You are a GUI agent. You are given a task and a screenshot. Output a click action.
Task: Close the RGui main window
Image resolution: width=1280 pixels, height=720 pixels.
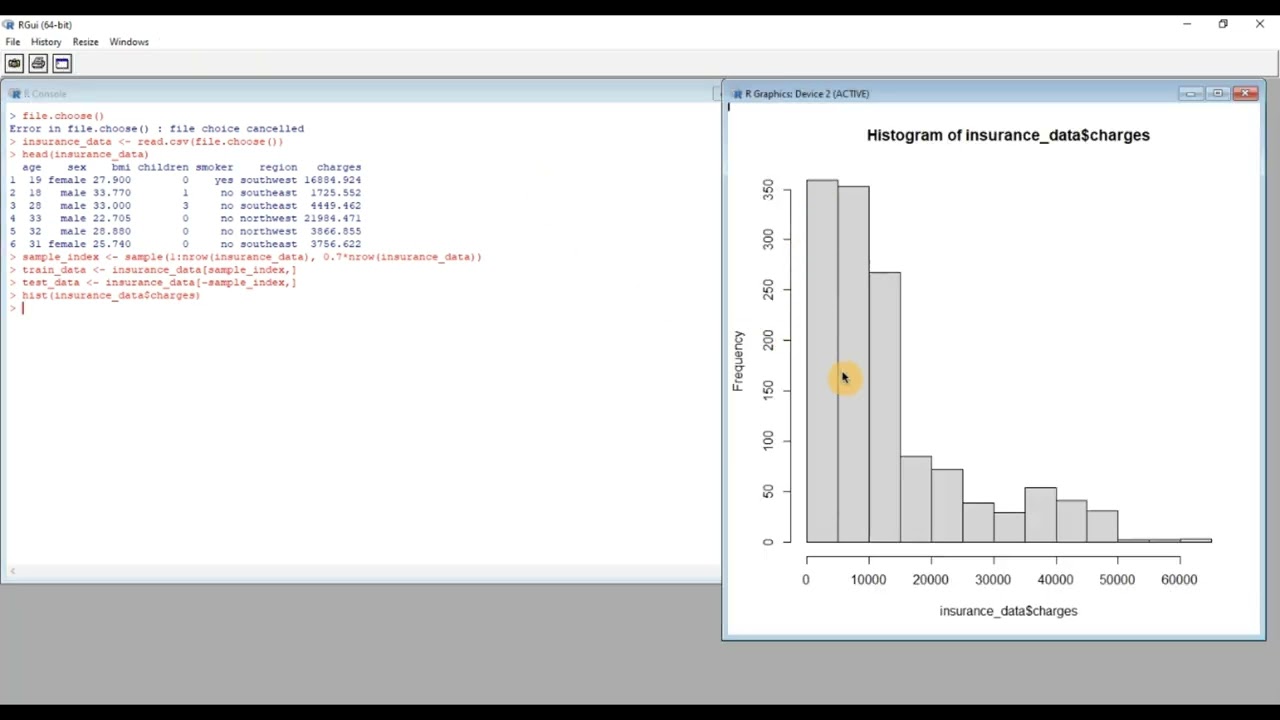coord(1260,24)
